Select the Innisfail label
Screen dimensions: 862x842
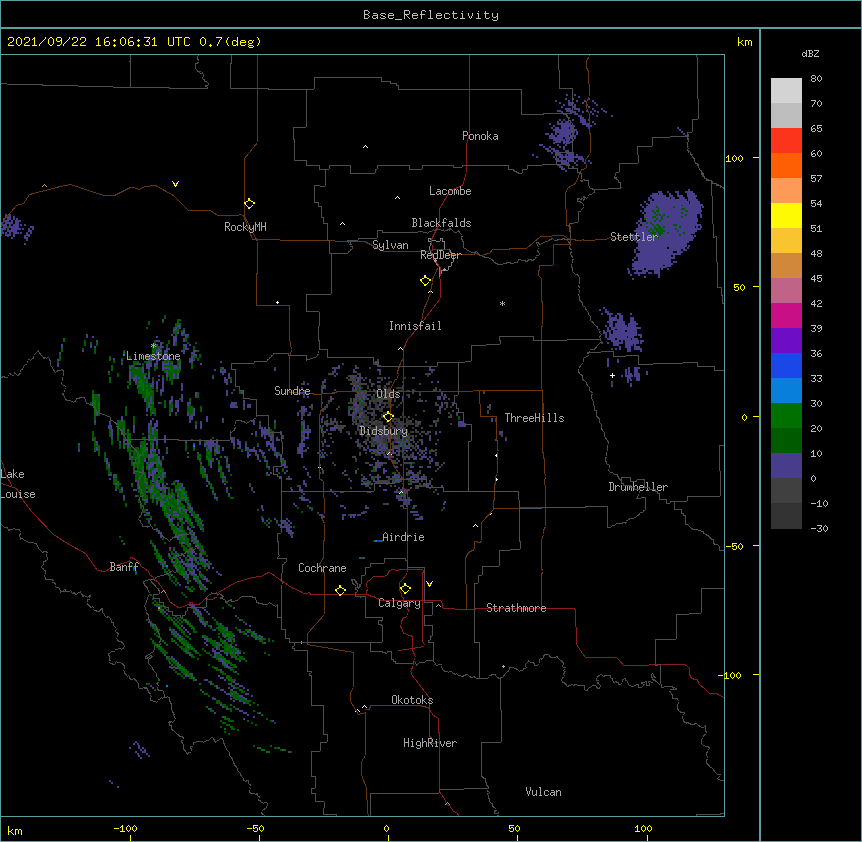(x=415, y=326)
